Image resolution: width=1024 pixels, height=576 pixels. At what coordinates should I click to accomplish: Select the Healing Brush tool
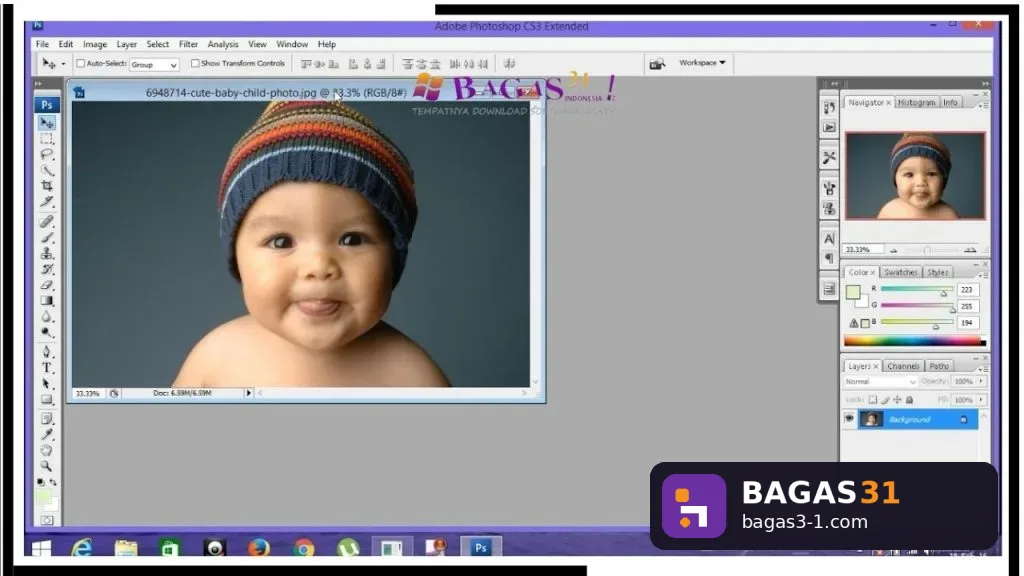tap(46, 221)
